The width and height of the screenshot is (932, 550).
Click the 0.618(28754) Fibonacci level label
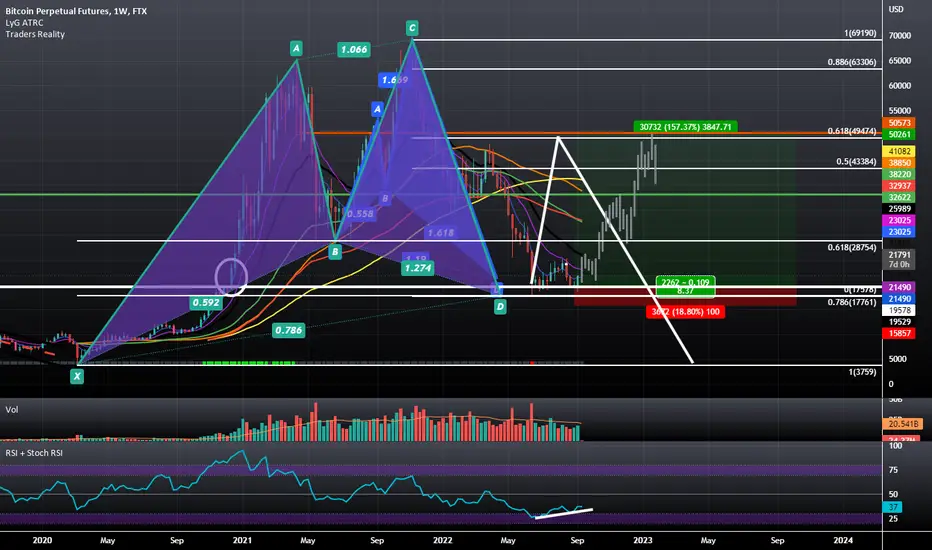click(x=852, y=247)
